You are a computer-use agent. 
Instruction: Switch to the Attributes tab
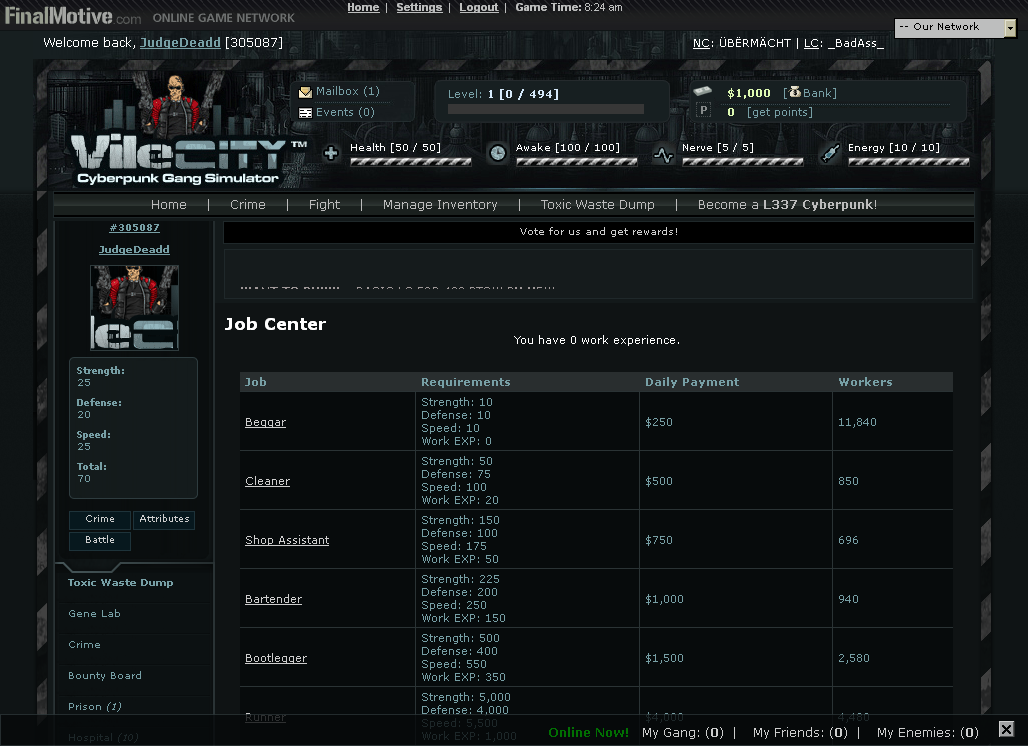coord(164,519)
